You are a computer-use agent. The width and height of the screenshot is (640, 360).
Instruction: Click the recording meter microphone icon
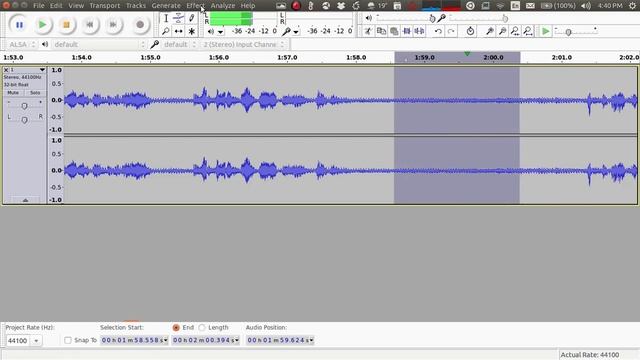coord(286,31)
